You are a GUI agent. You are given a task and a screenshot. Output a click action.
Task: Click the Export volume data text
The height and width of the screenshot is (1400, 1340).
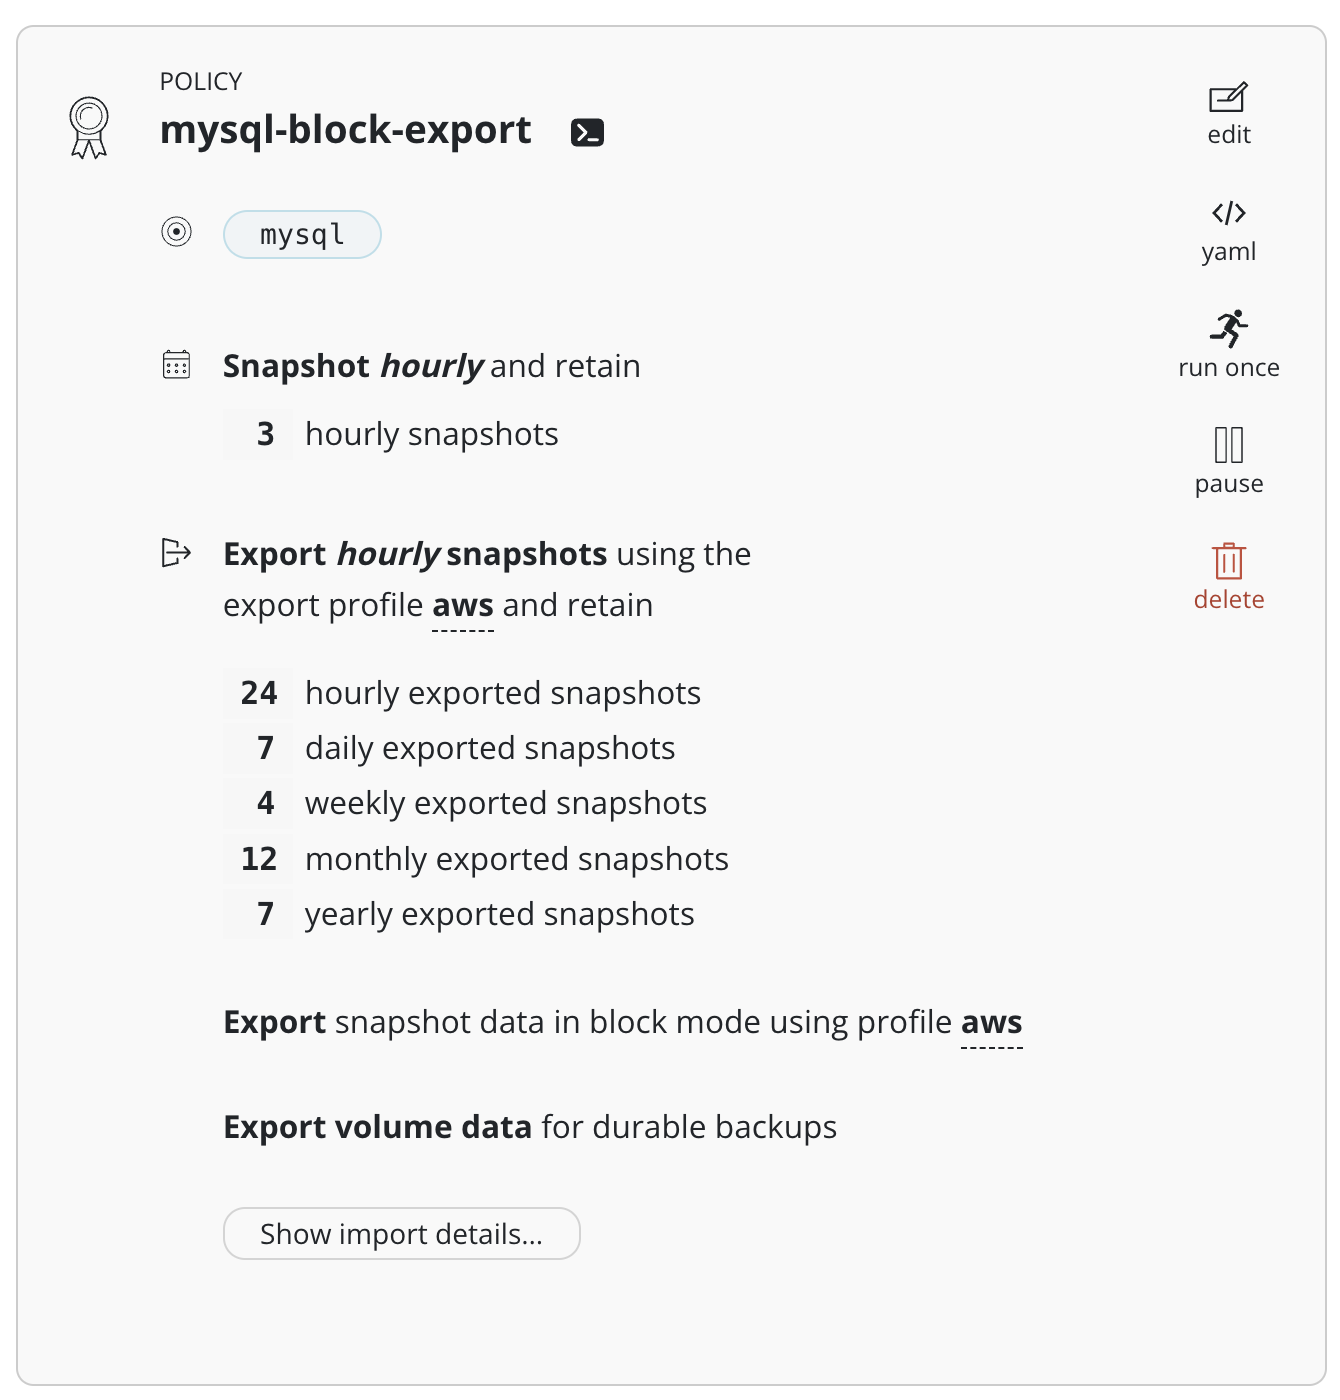click(x=378, y=1127)
